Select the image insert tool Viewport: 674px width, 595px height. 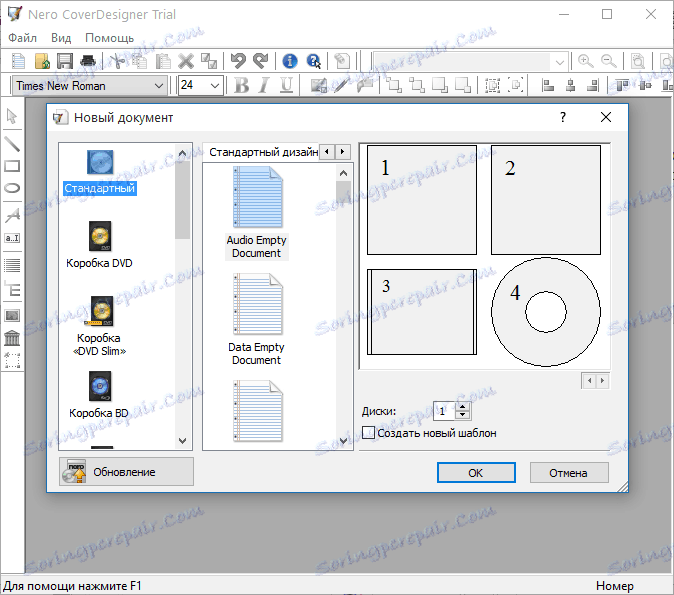(12, 316)
